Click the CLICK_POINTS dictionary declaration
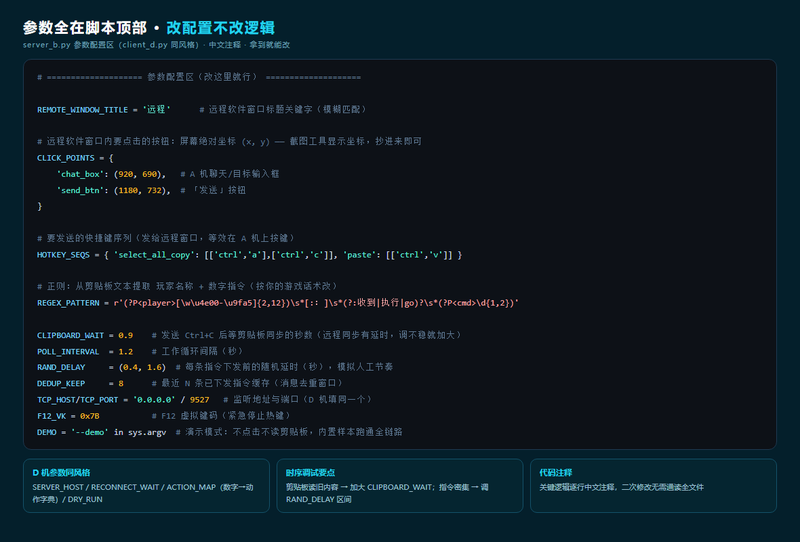 coord(75,158)
